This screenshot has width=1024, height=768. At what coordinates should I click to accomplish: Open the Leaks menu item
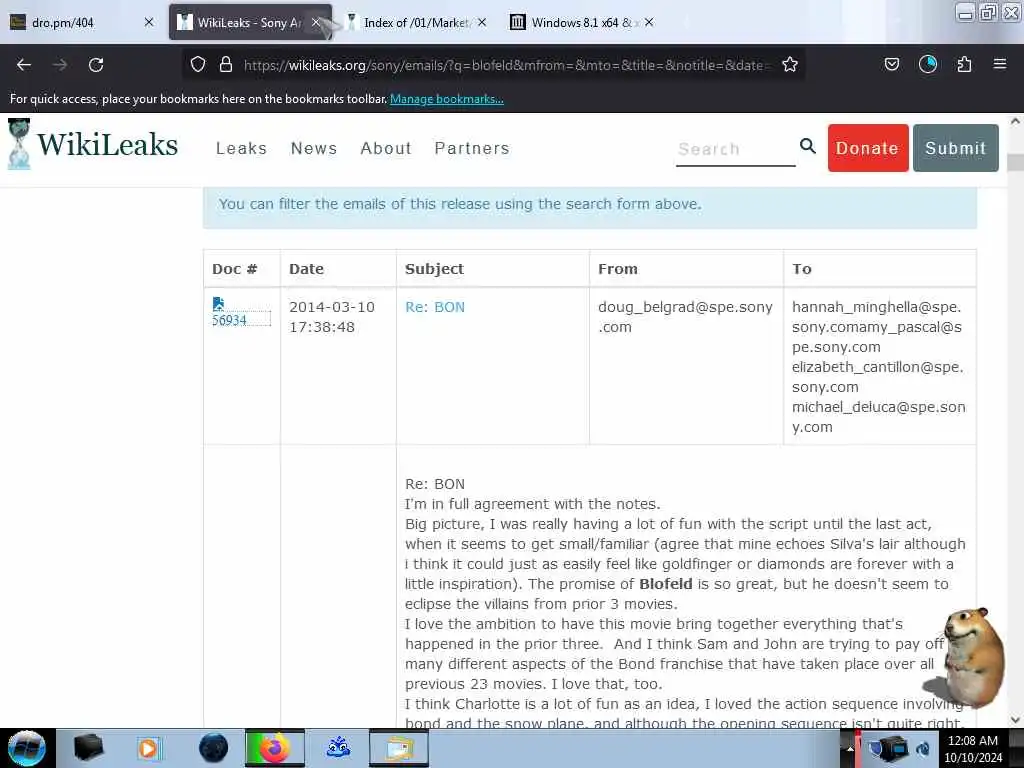tap(242, 148)
